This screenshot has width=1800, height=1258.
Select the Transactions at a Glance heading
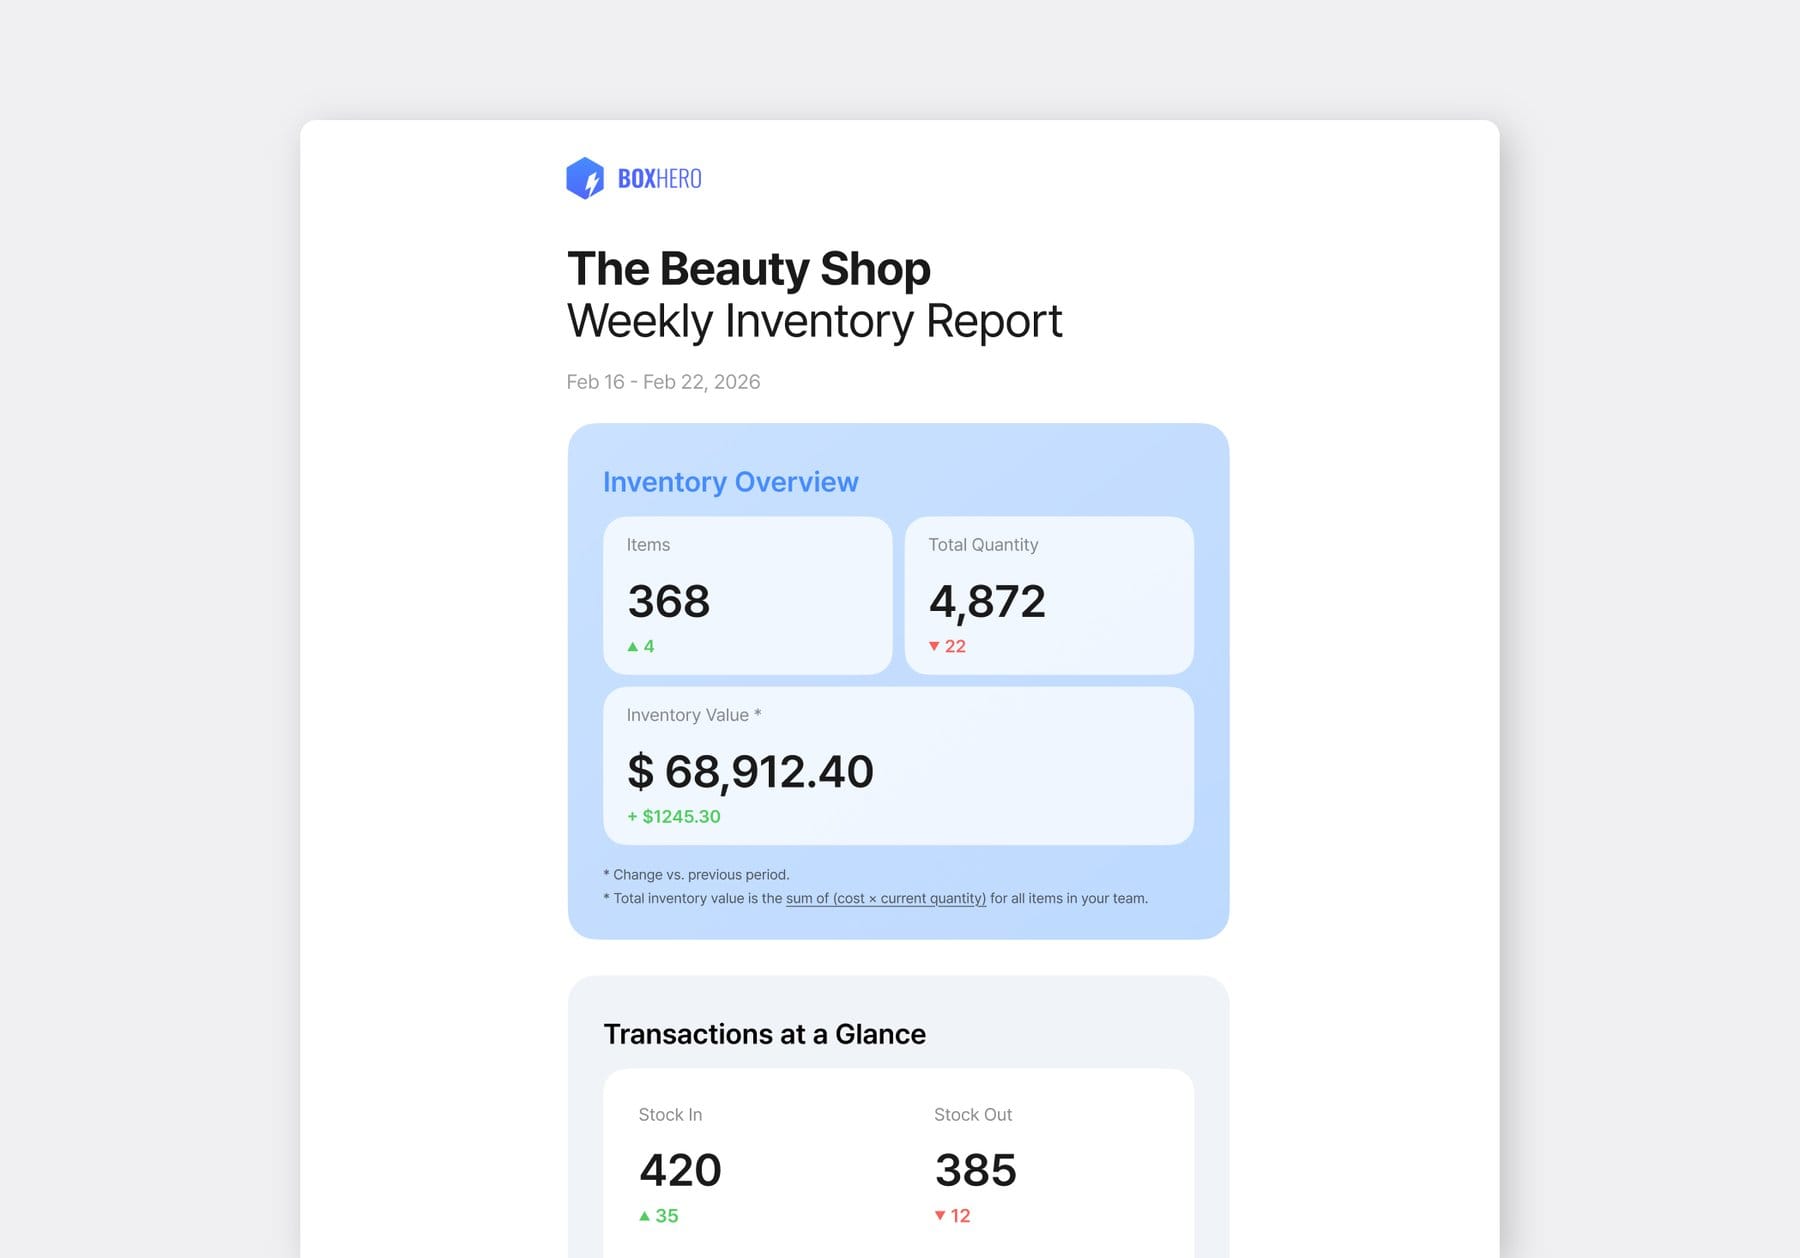tap(763, 1034)
